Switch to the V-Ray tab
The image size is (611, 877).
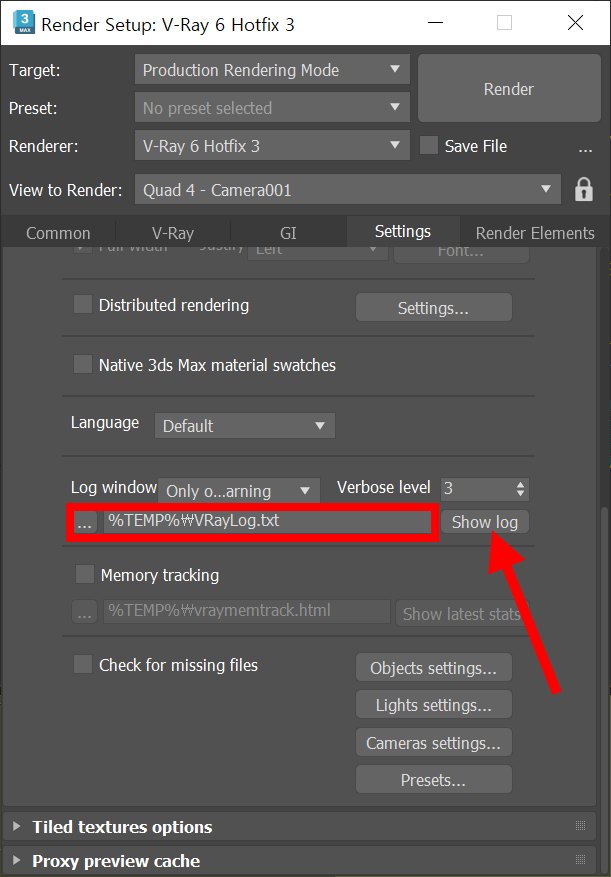tap(173, 233)
